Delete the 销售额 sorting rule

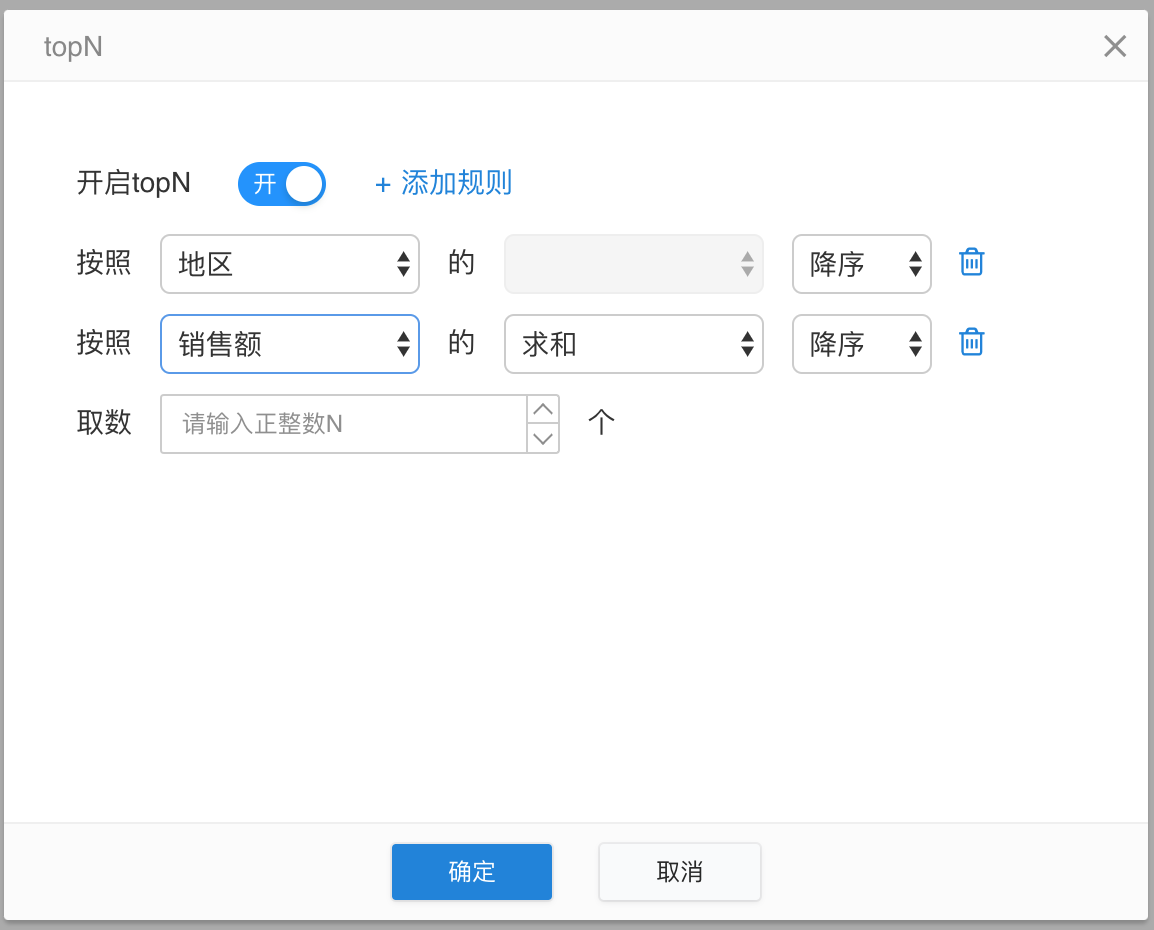(x=972, y=343)
